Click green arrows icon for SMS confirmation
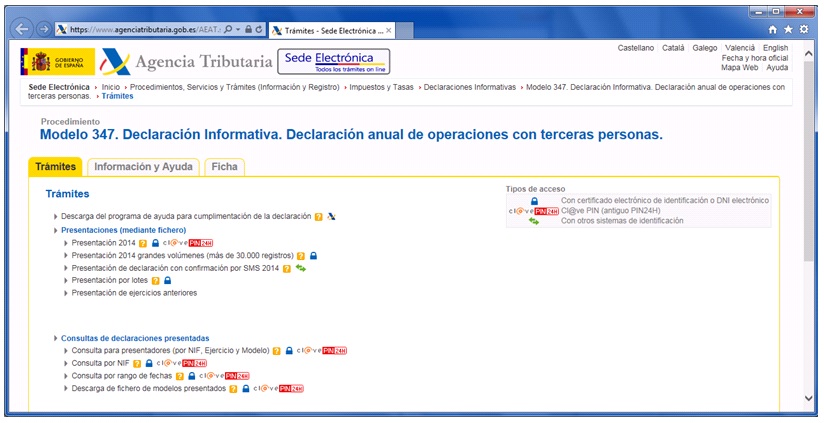This screenshot has width=824, height=423. [300, 268]
